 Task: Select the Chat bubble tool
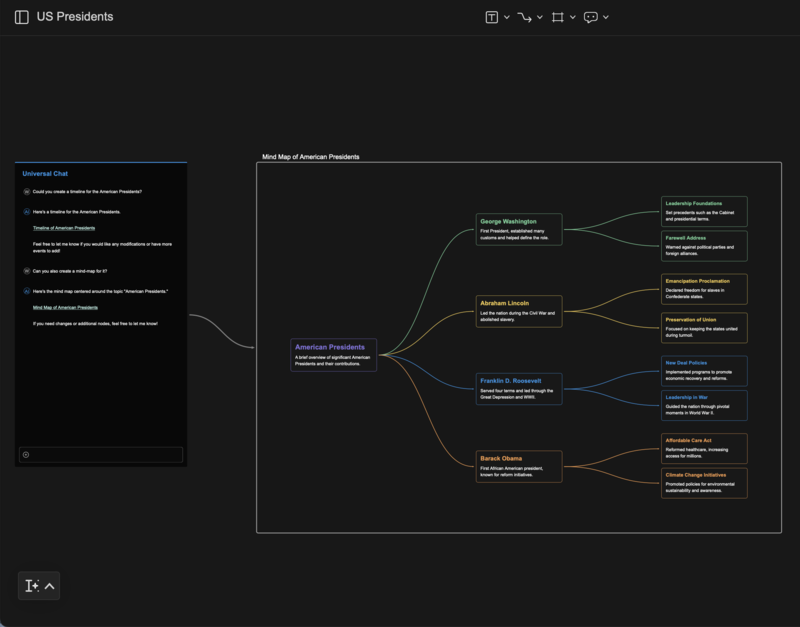(x=591, y=17)
